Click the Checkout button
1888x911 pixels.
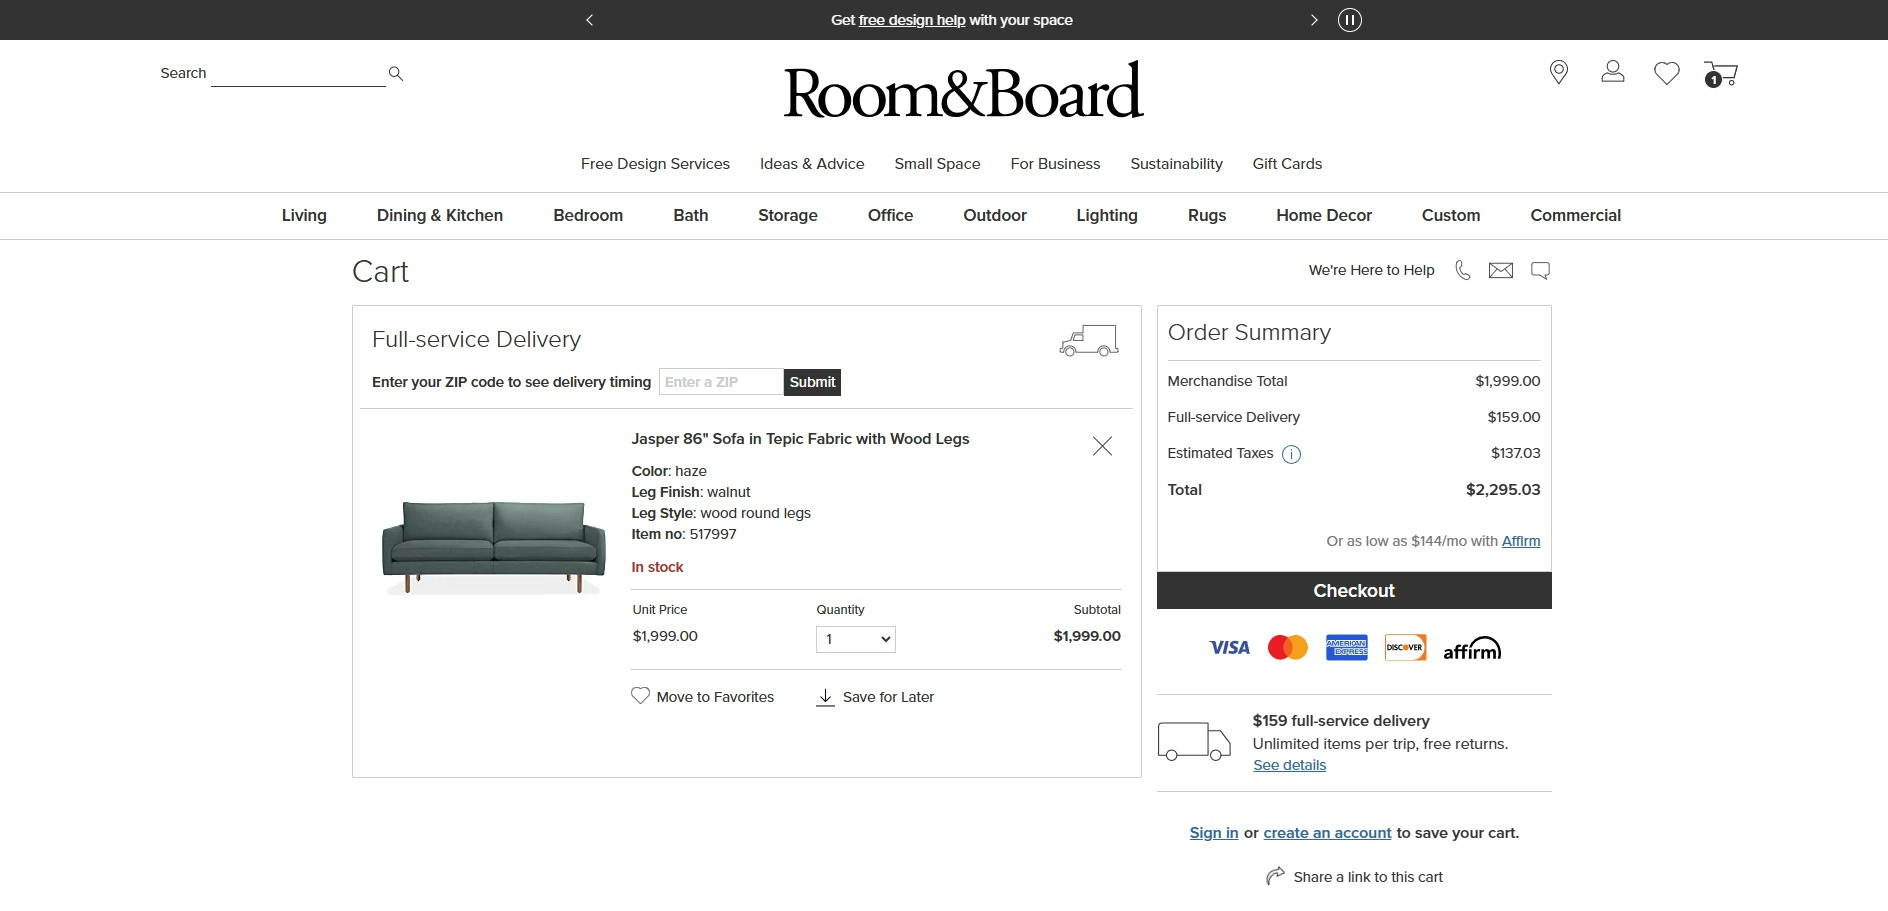pos(1353,590)
